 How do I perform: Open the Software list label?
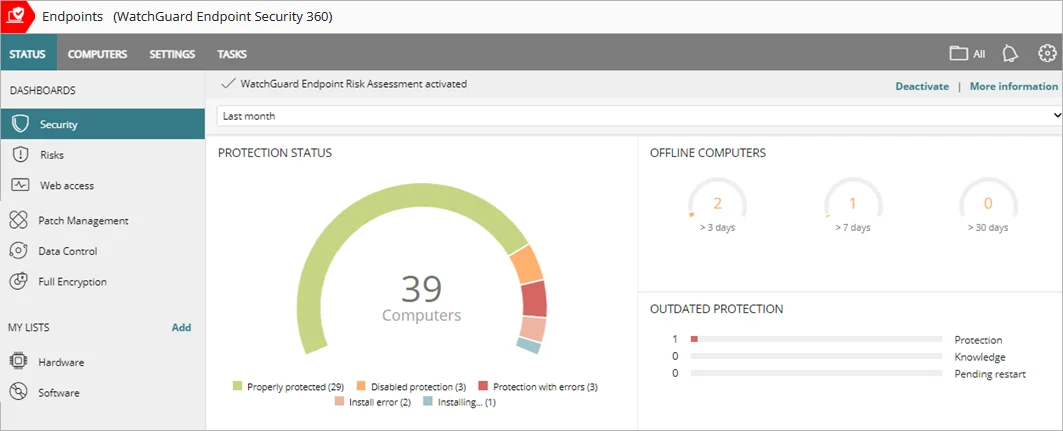click(58, 392)
